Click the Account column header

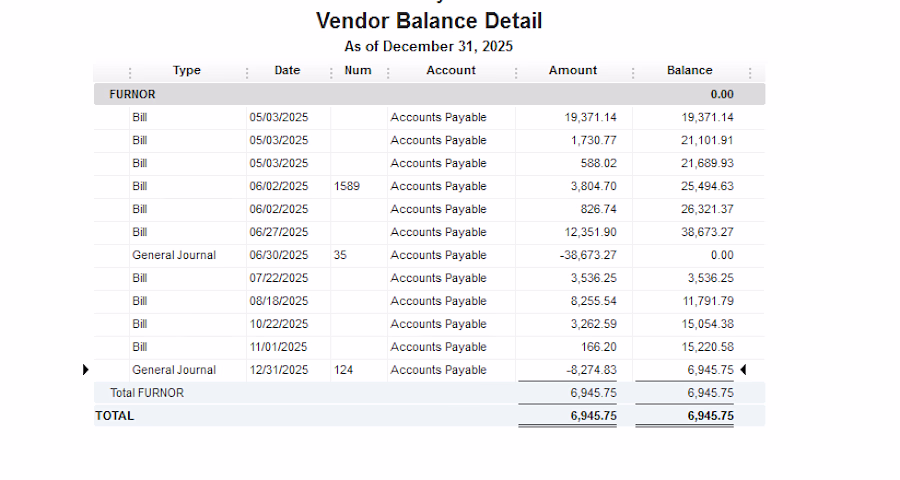click(451, 71)
